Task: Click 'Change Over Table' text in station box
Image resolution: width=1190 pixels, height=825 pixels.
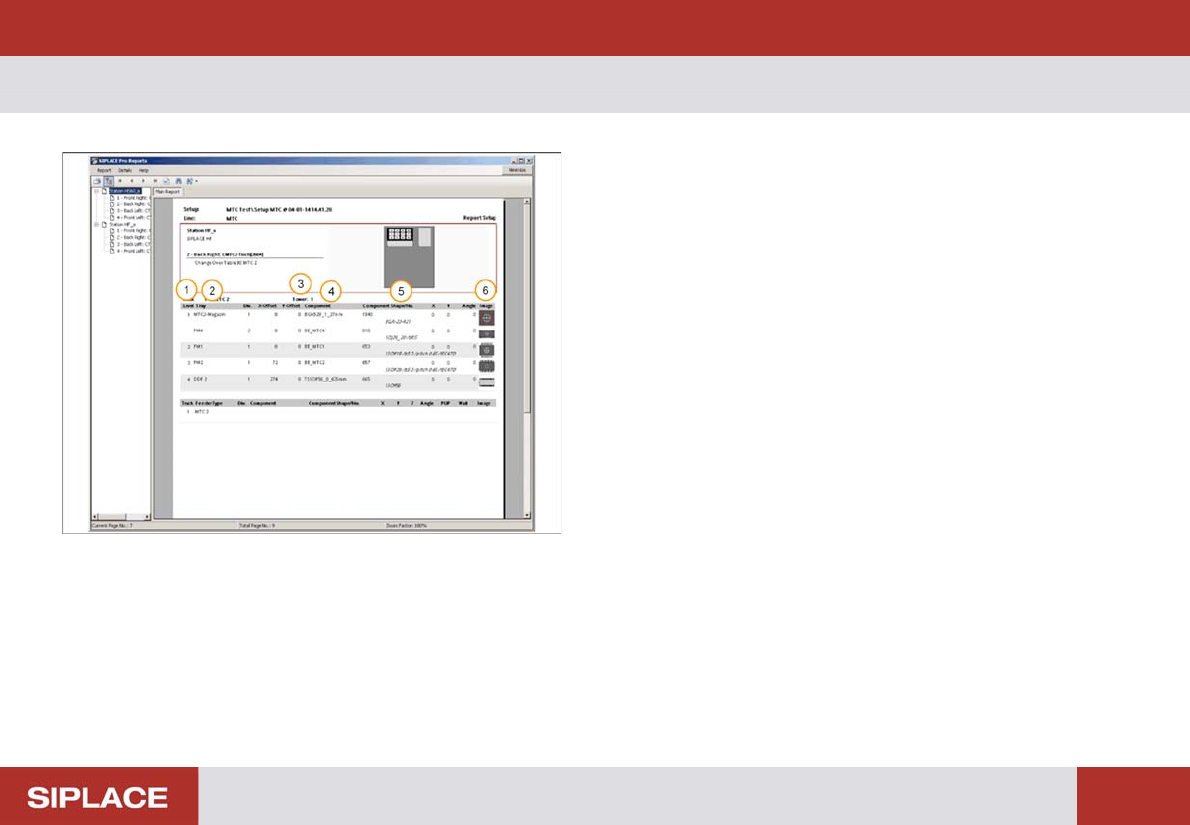Action: [x=227, y=262]
